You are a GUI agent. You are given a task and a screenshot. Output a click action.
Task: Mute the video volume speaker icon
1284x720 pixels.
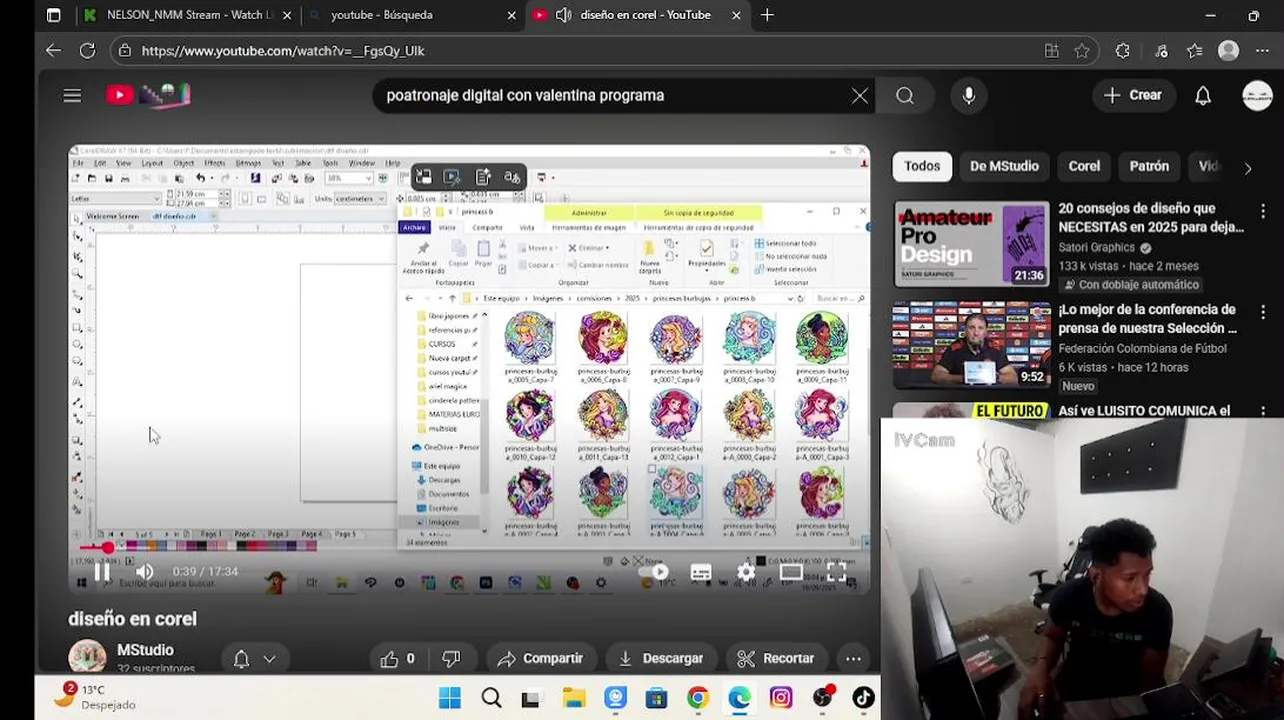144,572
